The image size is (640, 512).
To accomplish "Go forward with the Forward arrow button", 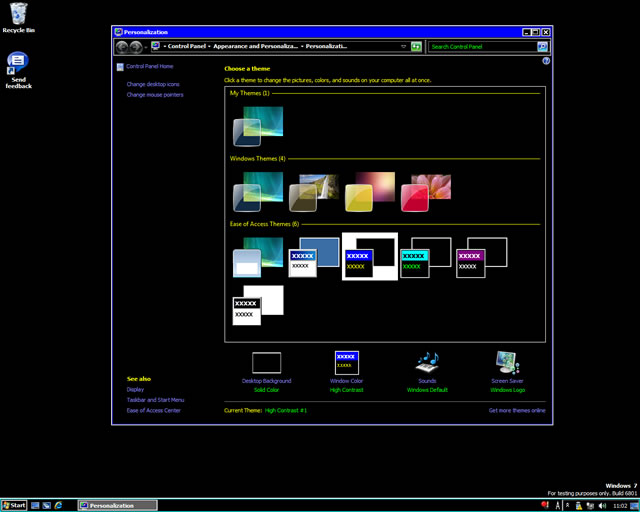I will tap(136, 47).
